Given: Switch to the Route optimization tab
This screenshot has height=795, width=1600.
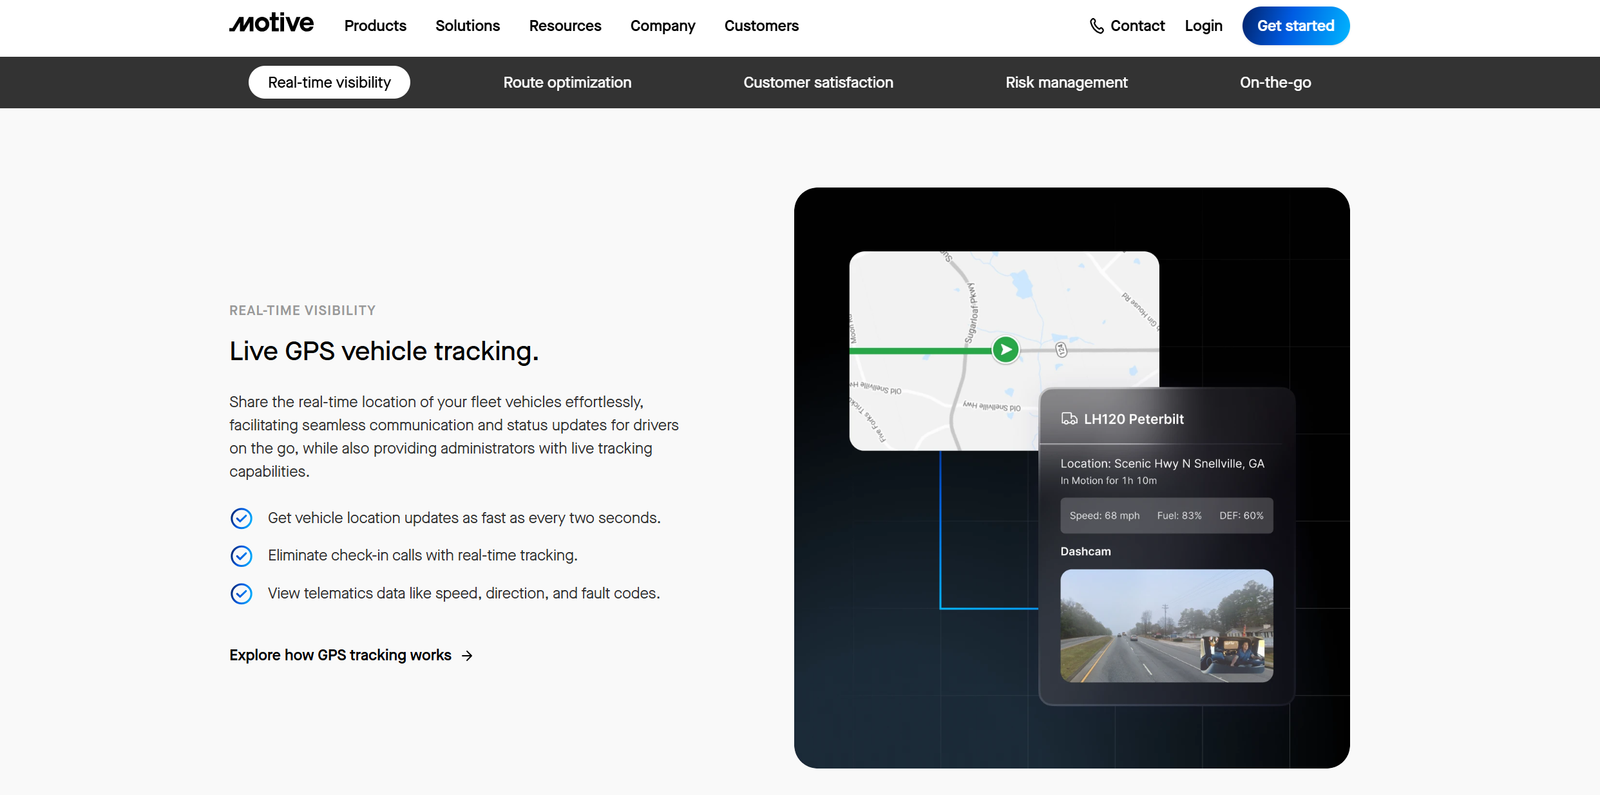Looking at the screenshot, I should click(x=567, y=83).
